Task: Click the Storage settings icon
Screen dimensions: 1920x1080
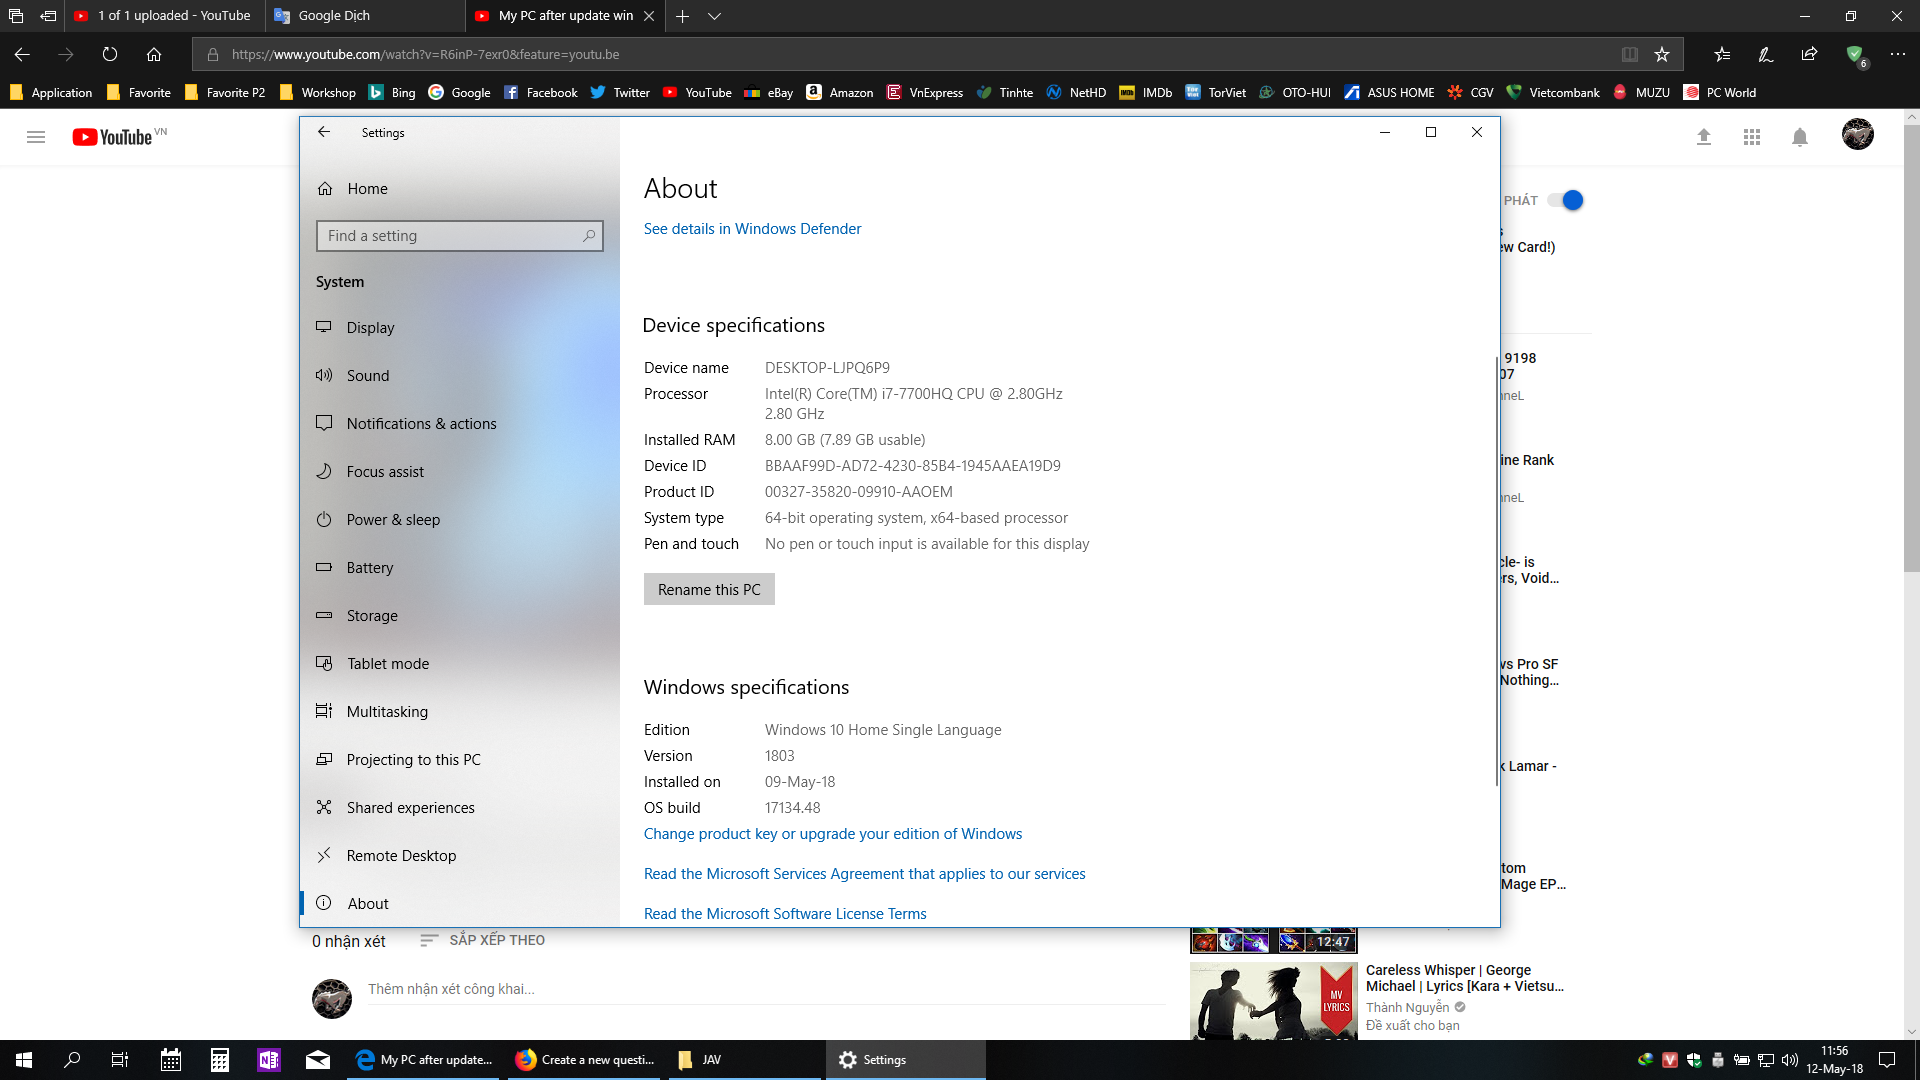Action: click(324, 615)
